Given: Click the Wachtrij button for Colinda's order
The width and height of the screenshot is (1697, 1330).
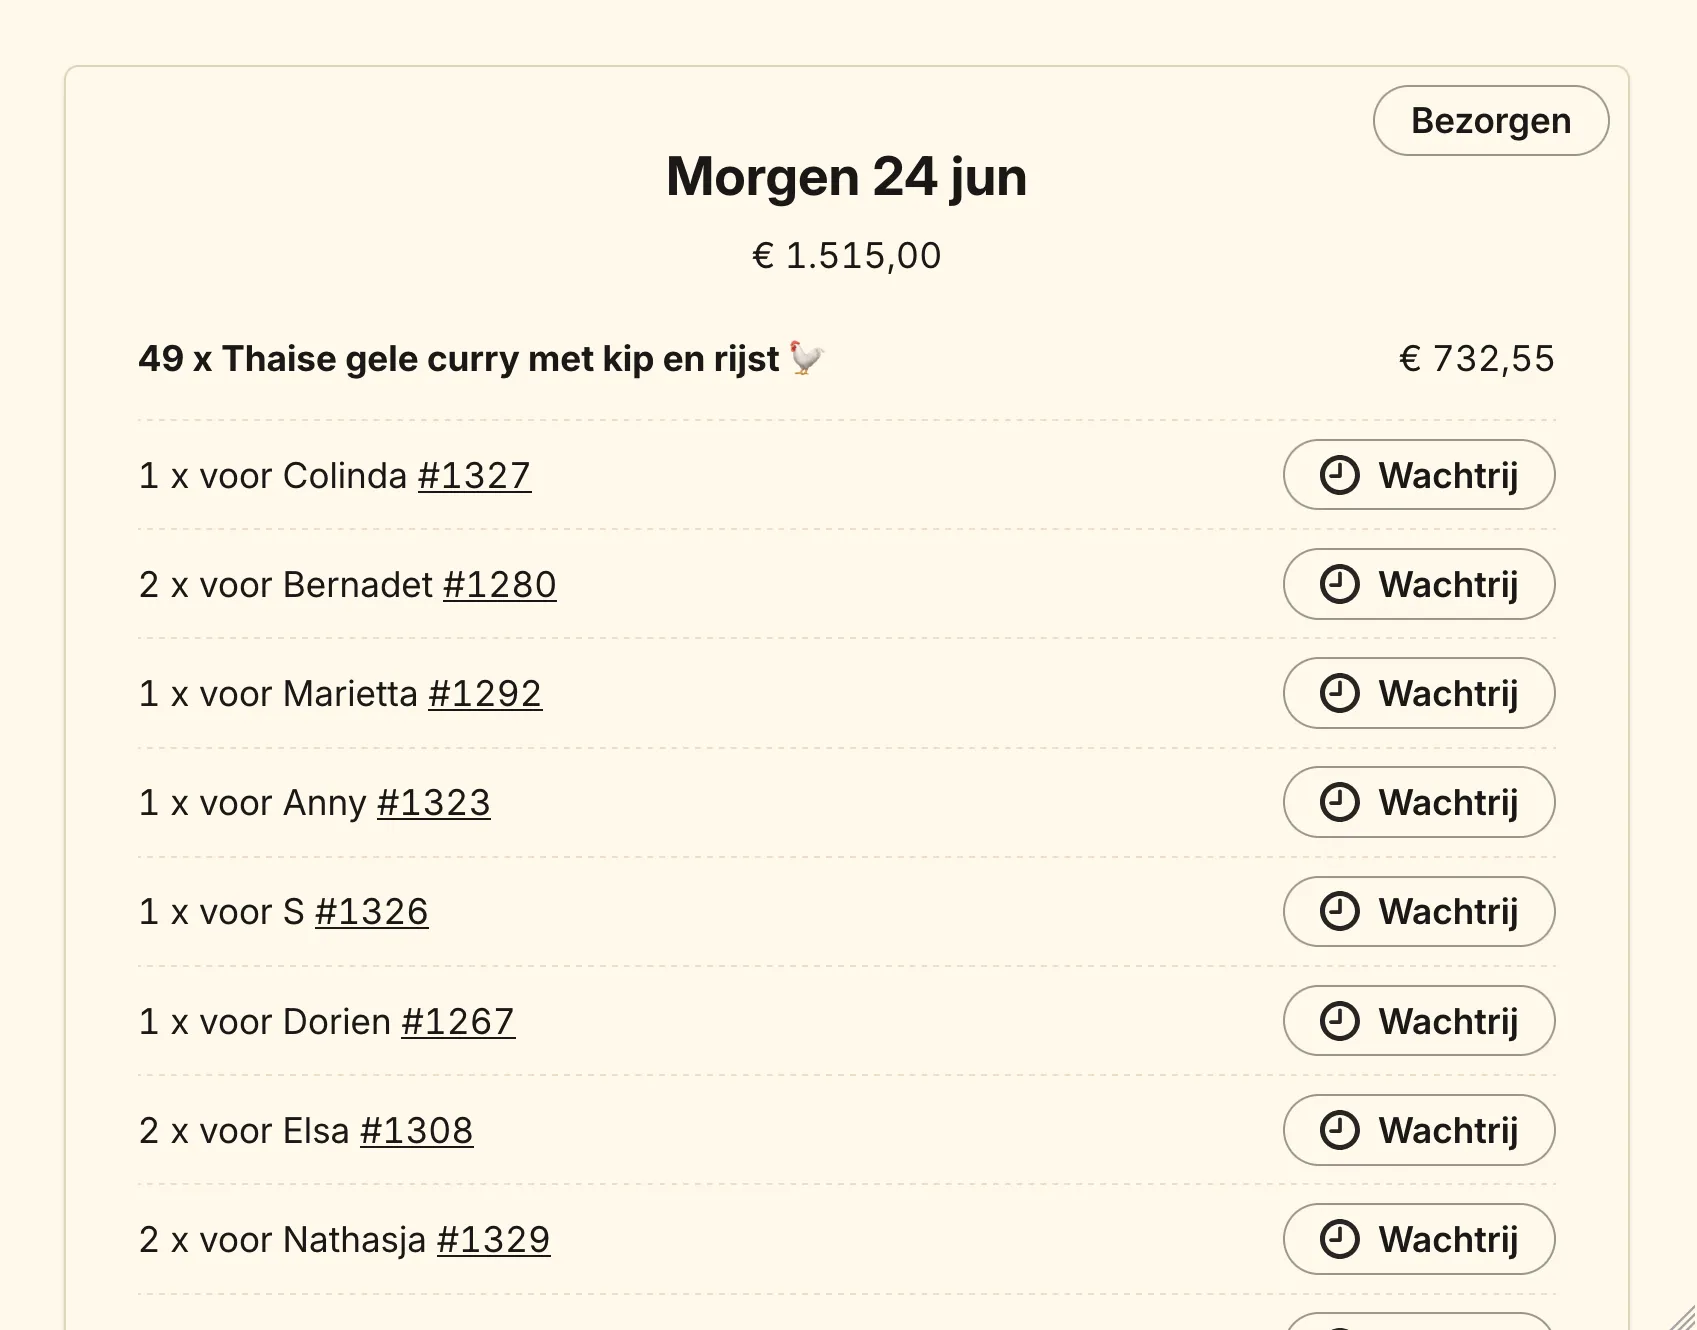Looking at the screenshot, I should coord(1419,475).
